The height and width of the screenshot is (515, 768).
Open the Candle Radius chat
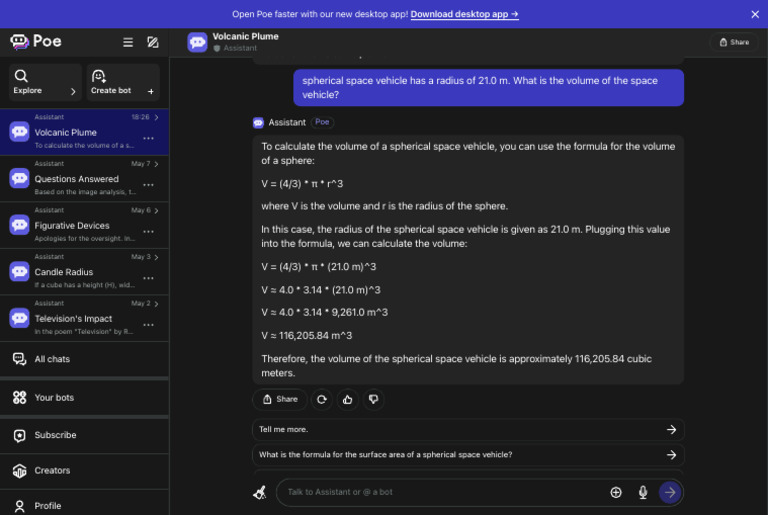coord(84,271)
